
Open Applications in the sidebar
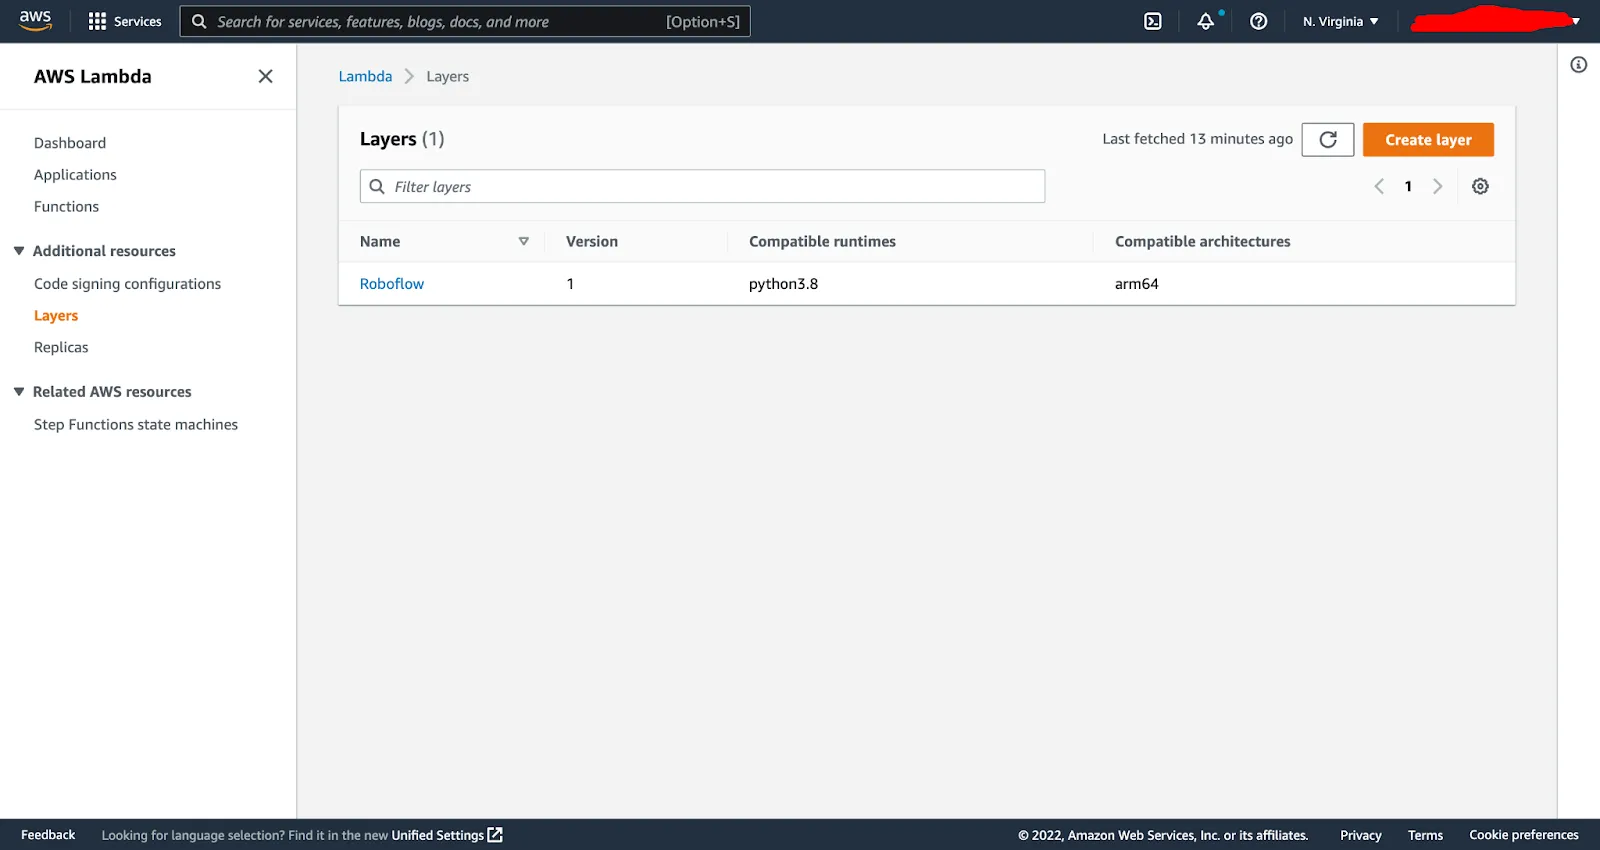pos(75,175)
